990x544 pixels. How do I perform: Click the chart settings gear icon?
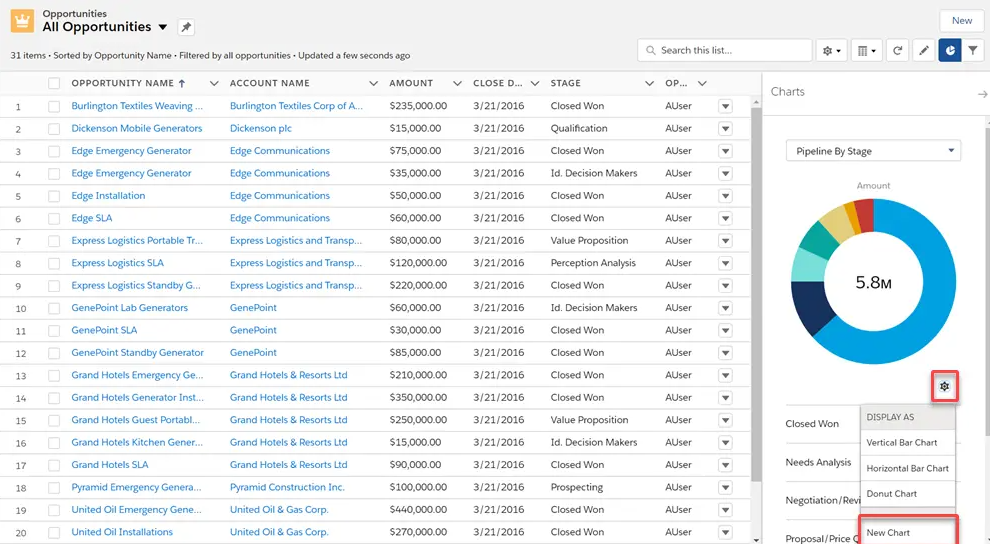click(944, 386)
